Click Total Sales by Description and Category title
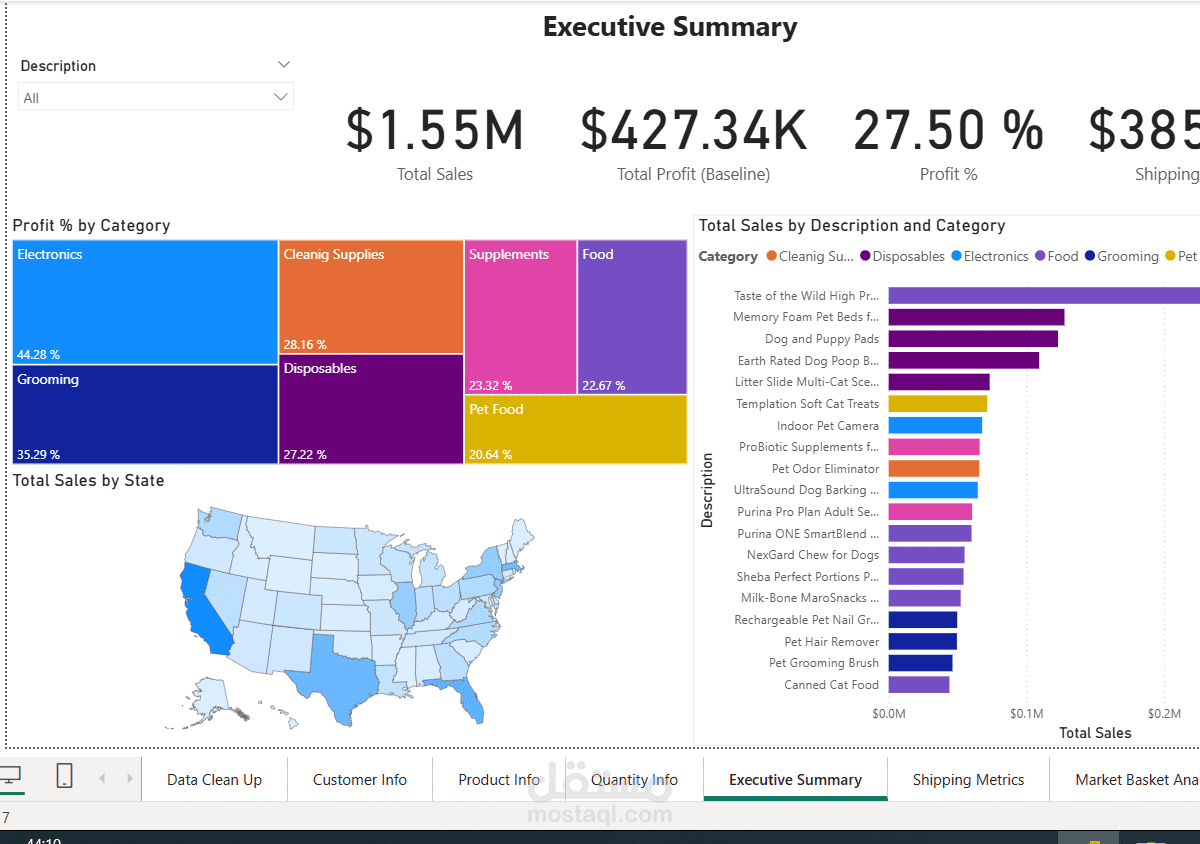This screenshot has height=844, width=1200. click(852, 226)
